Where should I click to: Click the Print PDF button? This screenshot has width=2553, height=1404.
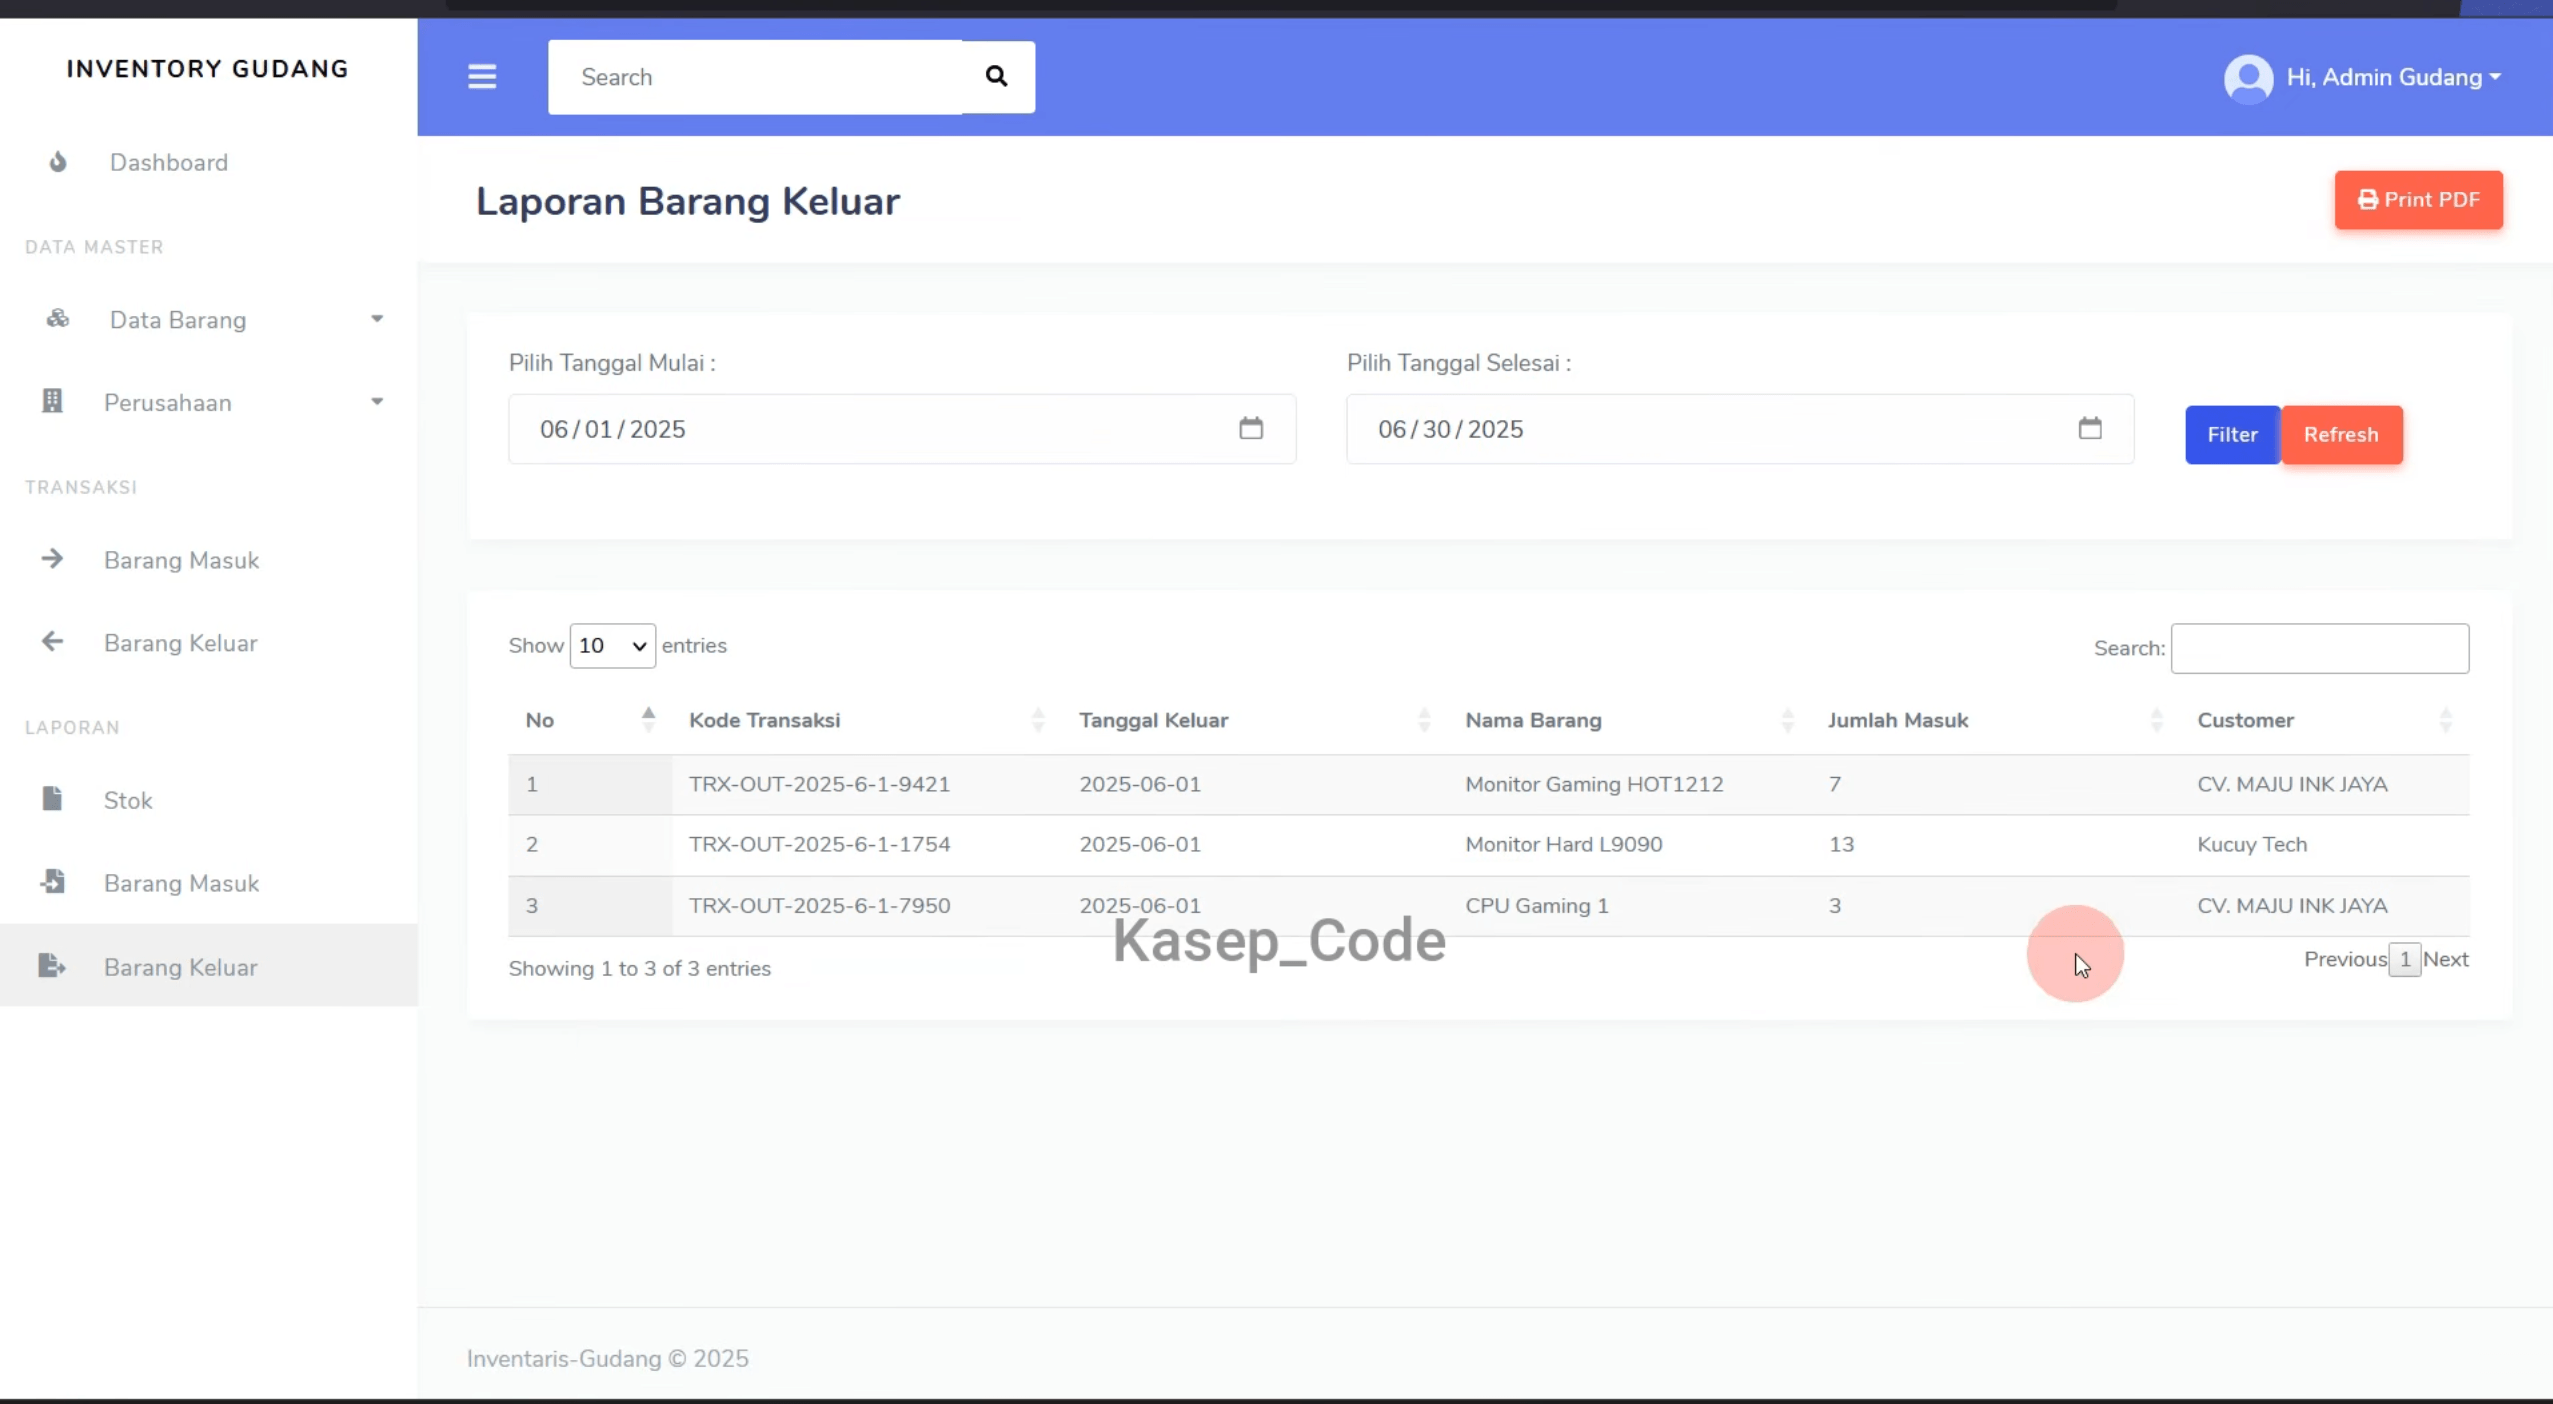pyautogui.click(x=2419, y=200)
